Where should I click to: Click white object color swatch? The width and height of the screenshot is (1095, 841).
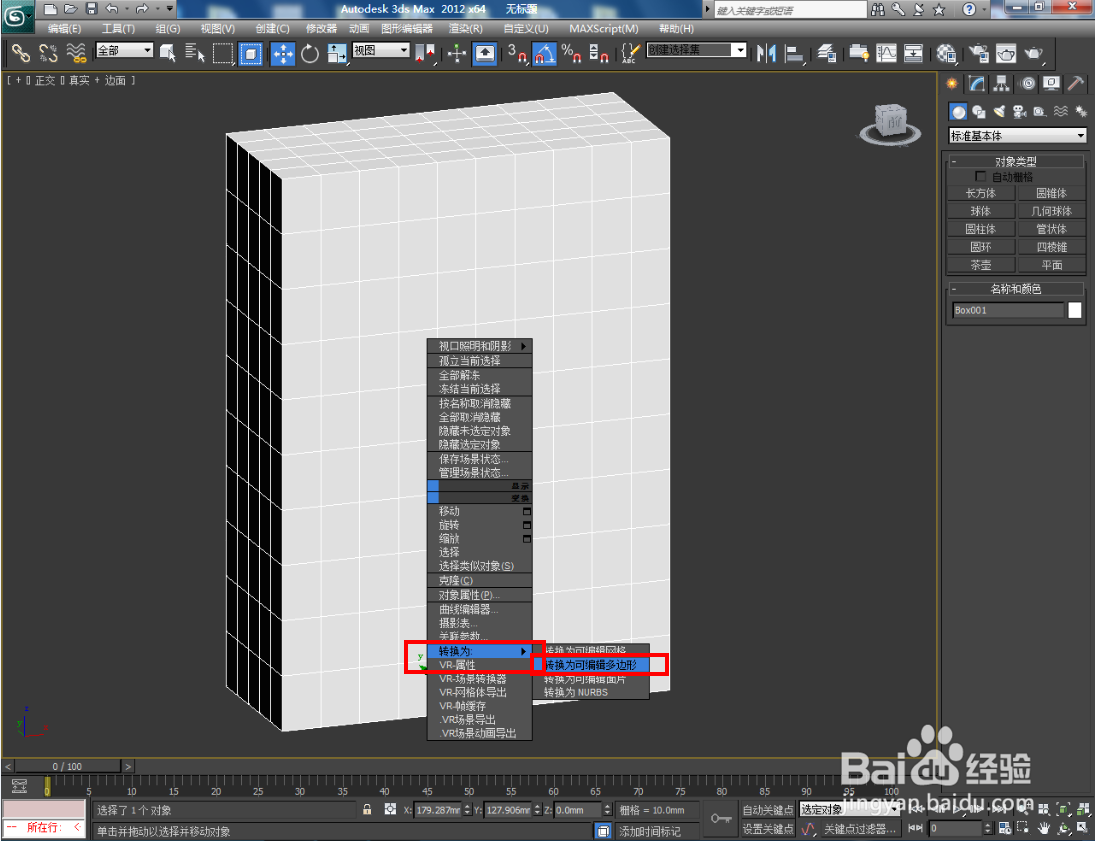[1075, 310]
